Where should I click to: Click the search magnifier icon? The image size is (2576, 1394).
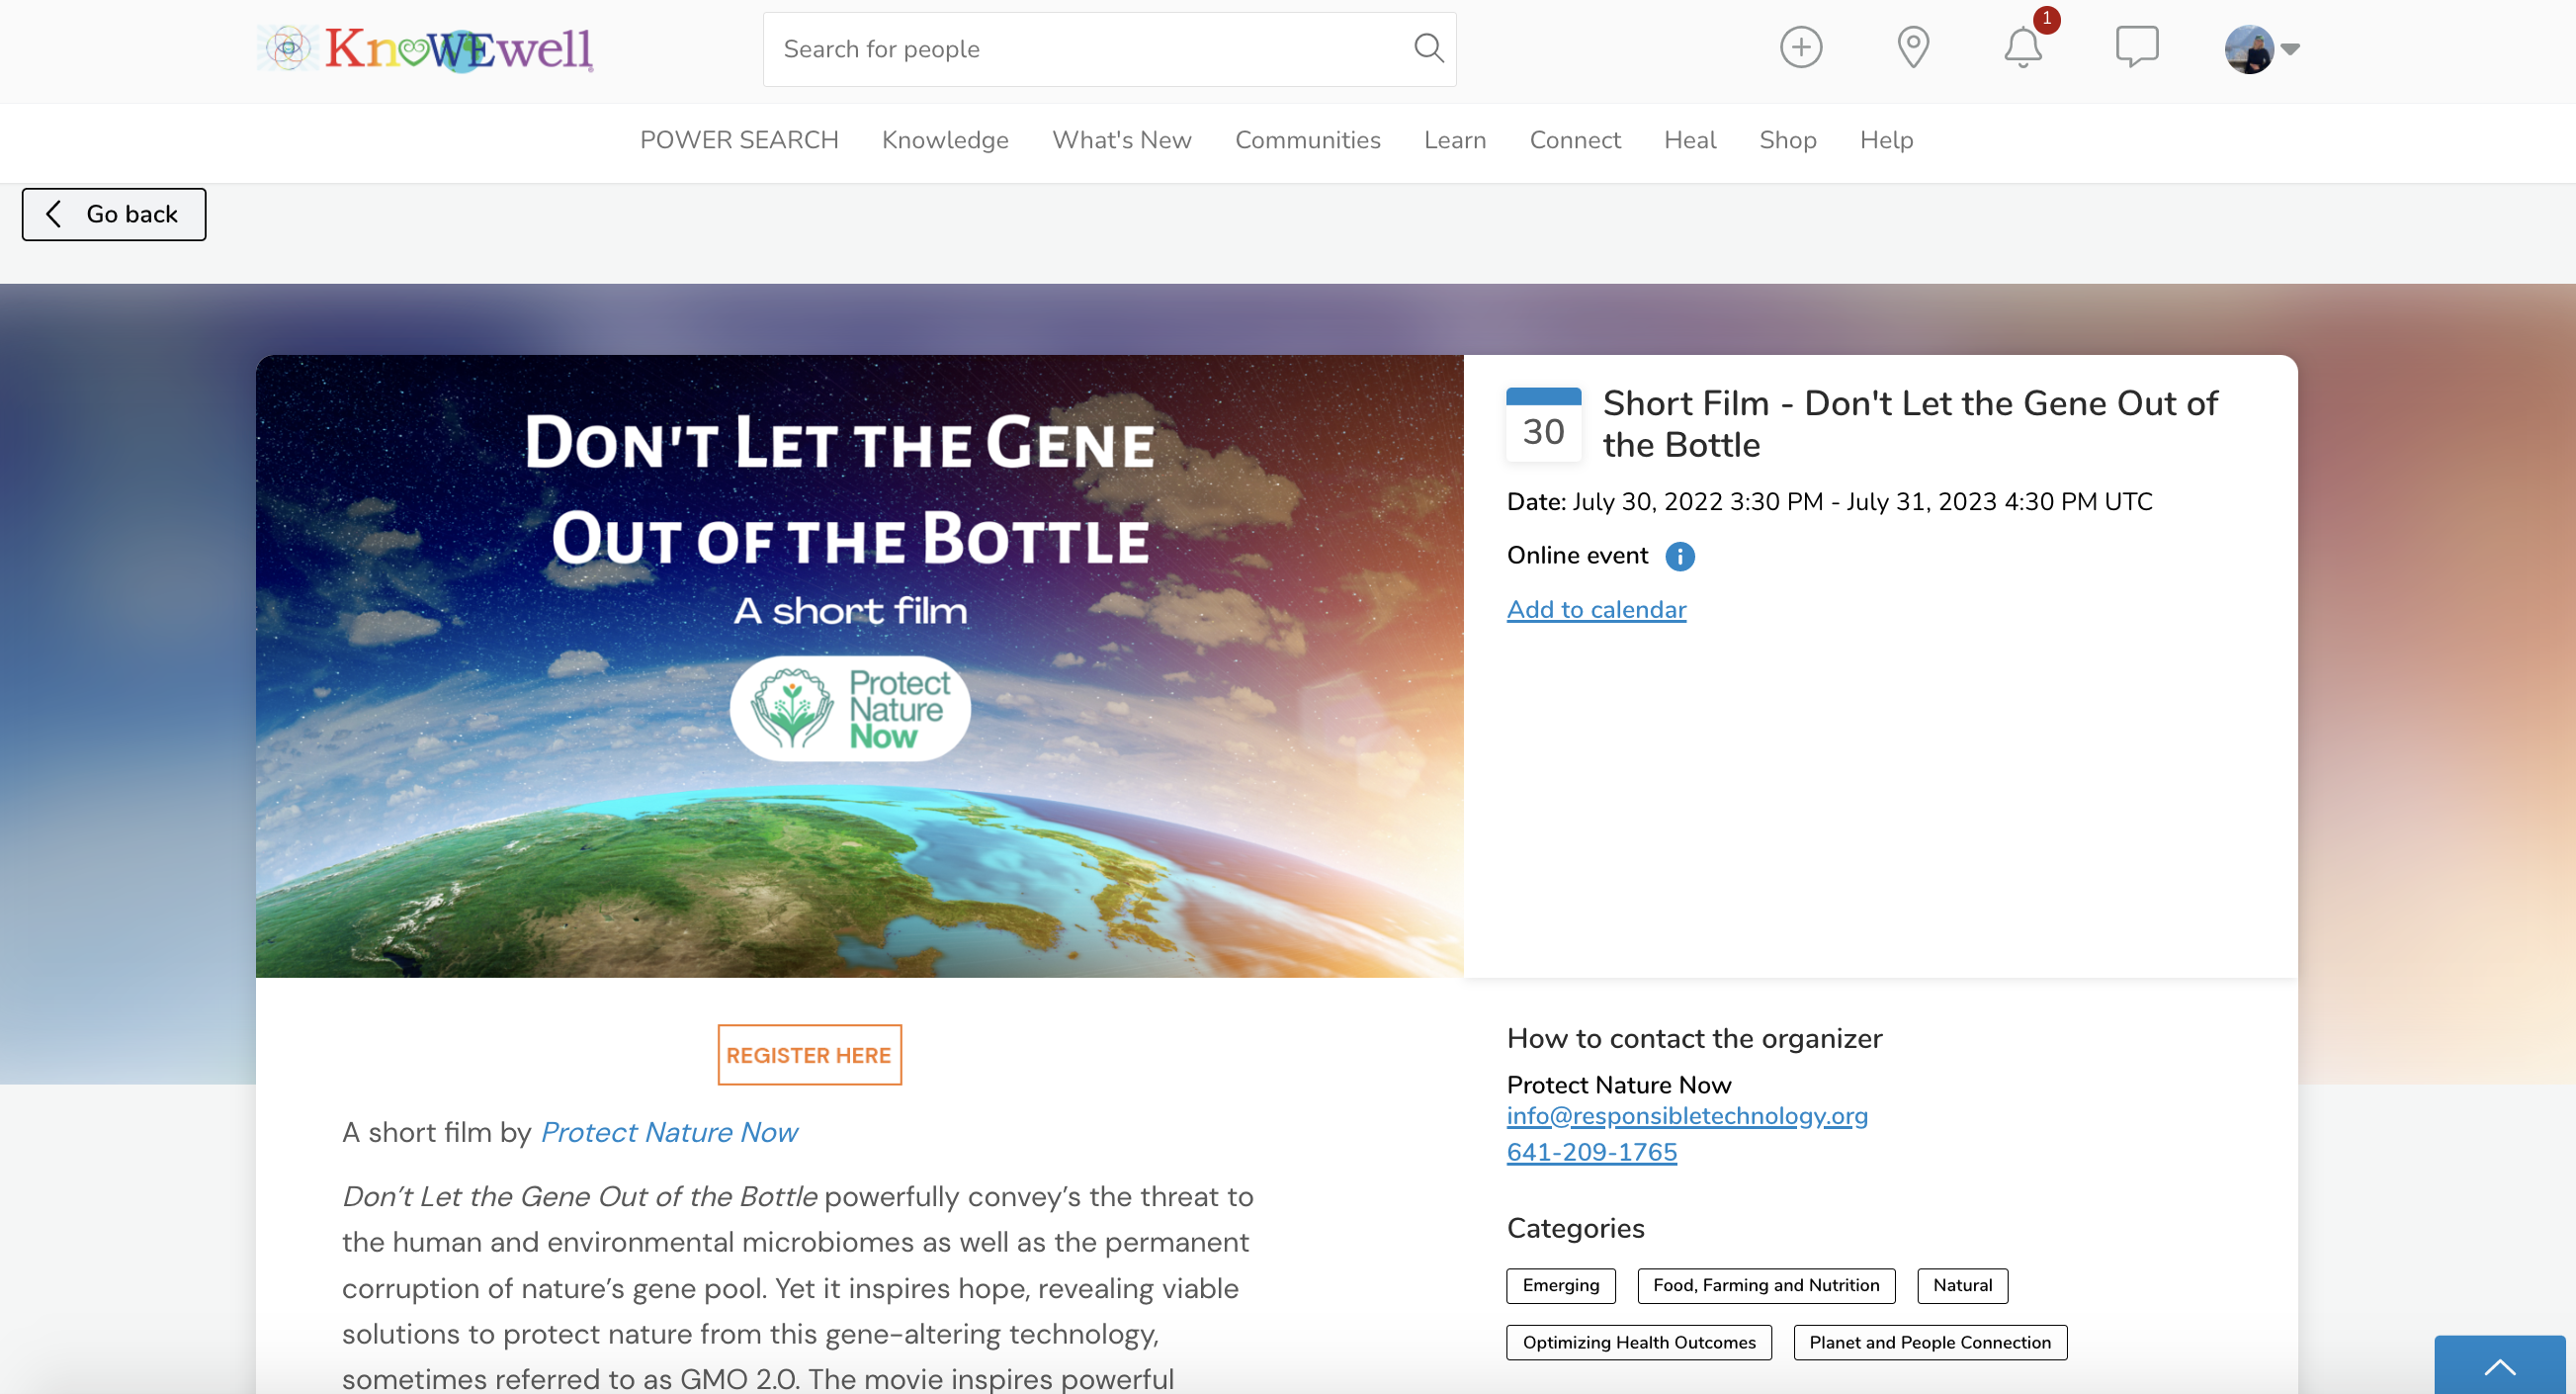pyautogui.click(x=1429, y=48)
